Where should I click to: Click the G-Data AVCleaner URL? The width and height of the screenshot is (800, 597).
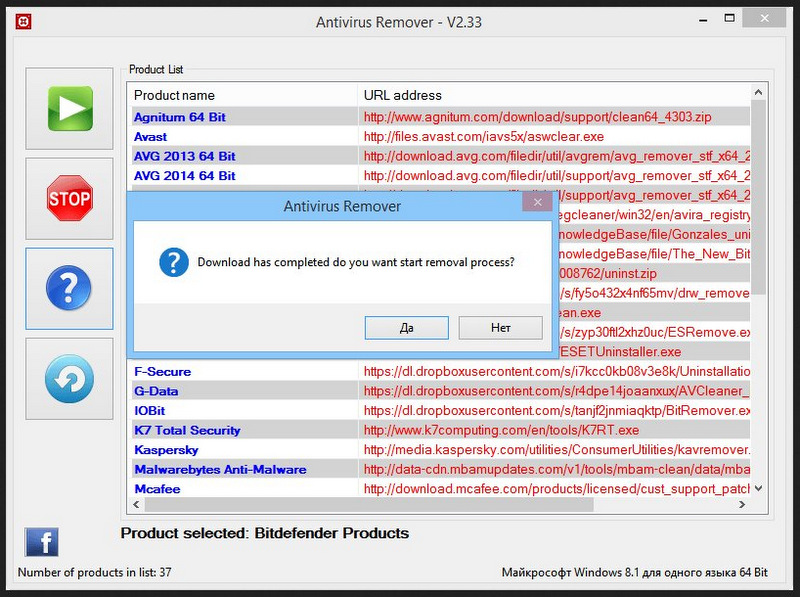pos(557,391)
